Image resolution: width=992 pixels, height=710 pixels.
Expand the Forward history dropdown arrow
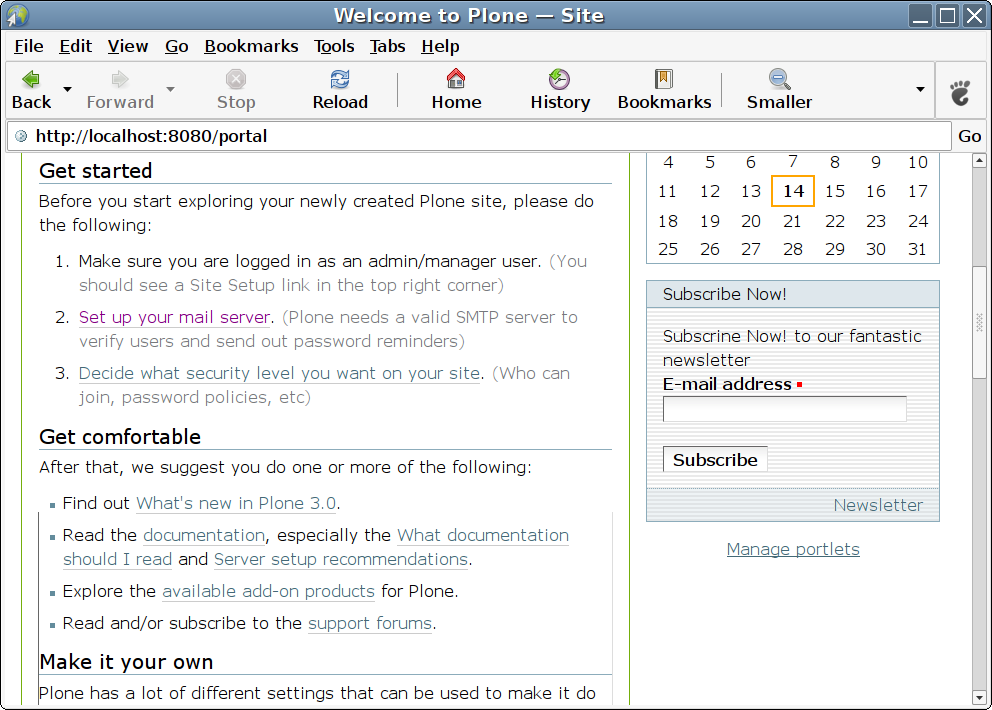170,89
